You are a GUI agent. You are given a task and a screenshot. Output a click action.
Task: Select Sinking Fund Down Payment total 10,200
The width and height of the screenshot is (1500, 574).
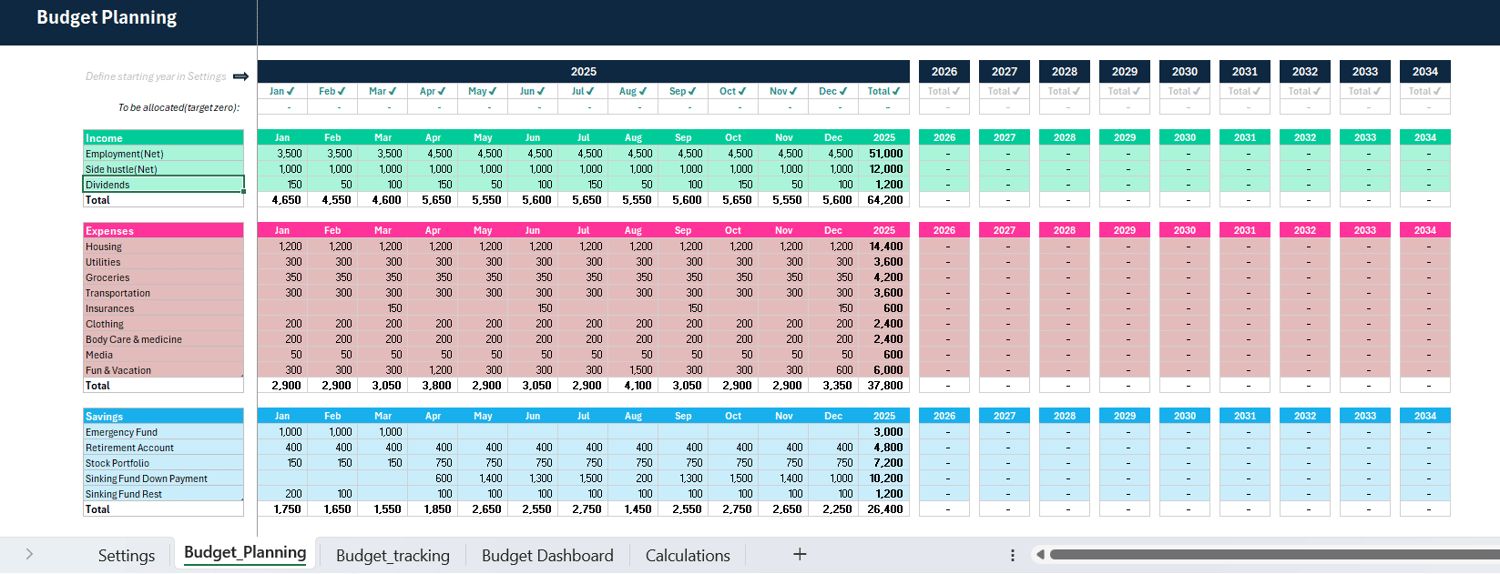pyautogui.click(x=885, y=478)
